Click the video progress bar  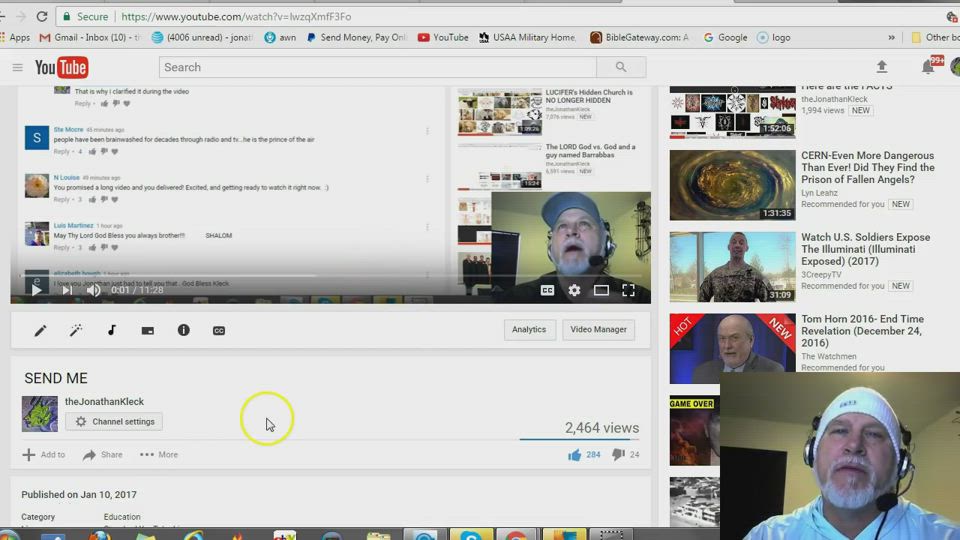click(330, 276)
